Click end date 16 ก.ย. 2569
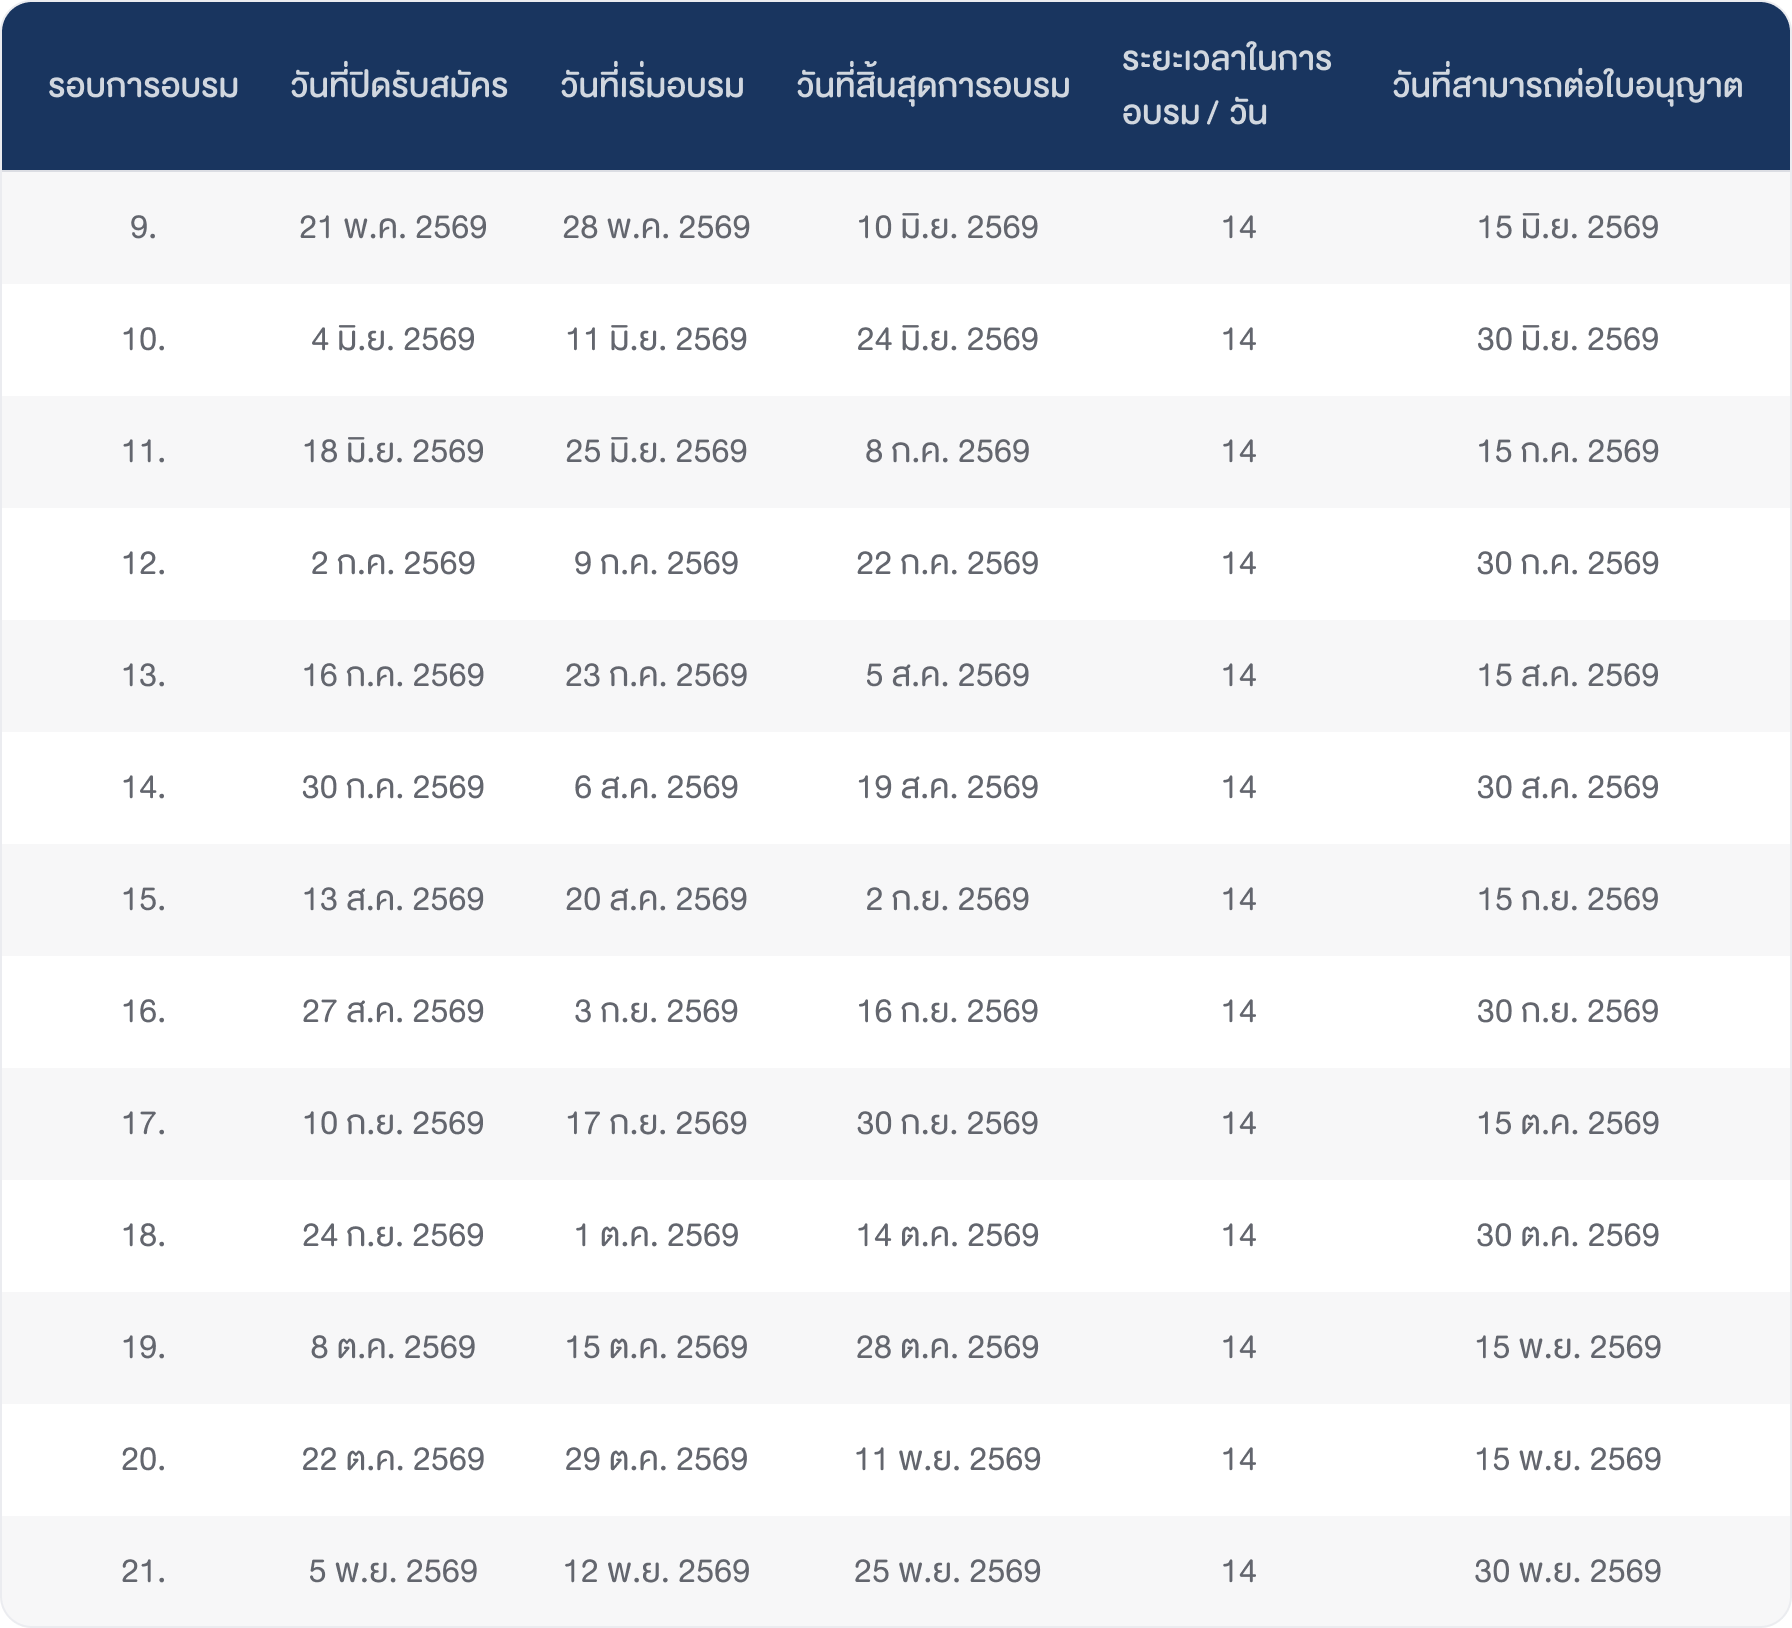 [947, 1012]
